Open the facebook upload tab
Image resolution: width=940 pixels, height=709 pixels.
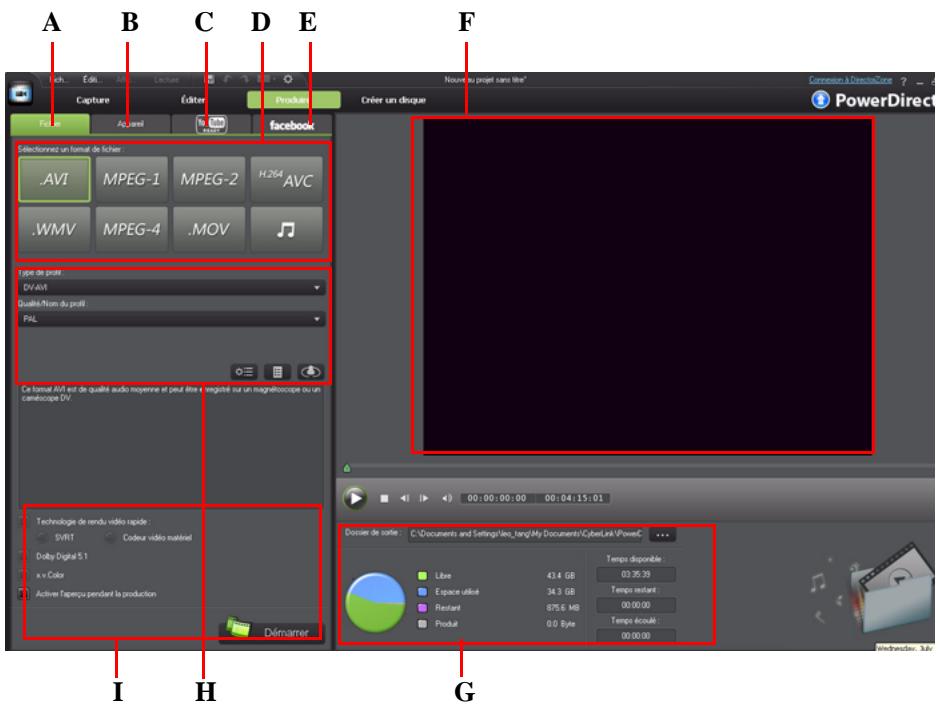click(292, 125)
